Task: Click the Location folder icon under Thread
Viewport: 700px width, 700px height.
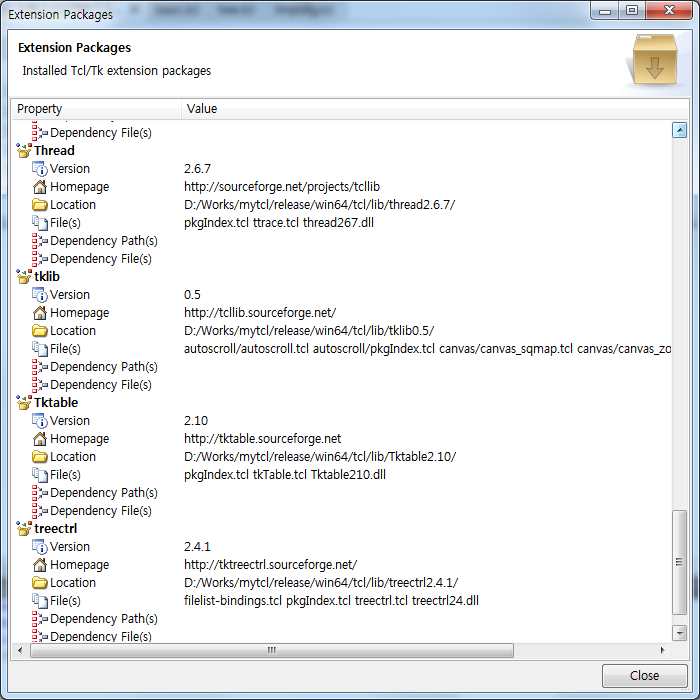Action: [x=40, y=204]
